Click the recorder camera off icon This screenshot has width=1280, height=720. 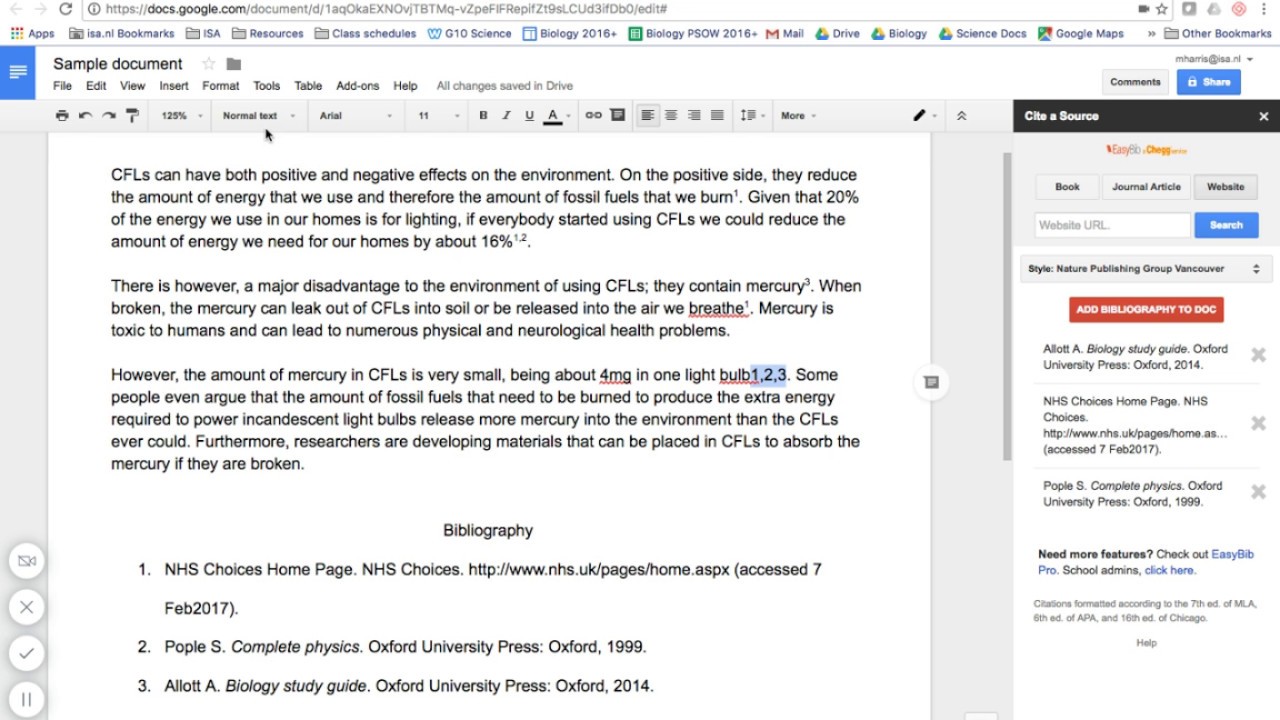[27, 561]
